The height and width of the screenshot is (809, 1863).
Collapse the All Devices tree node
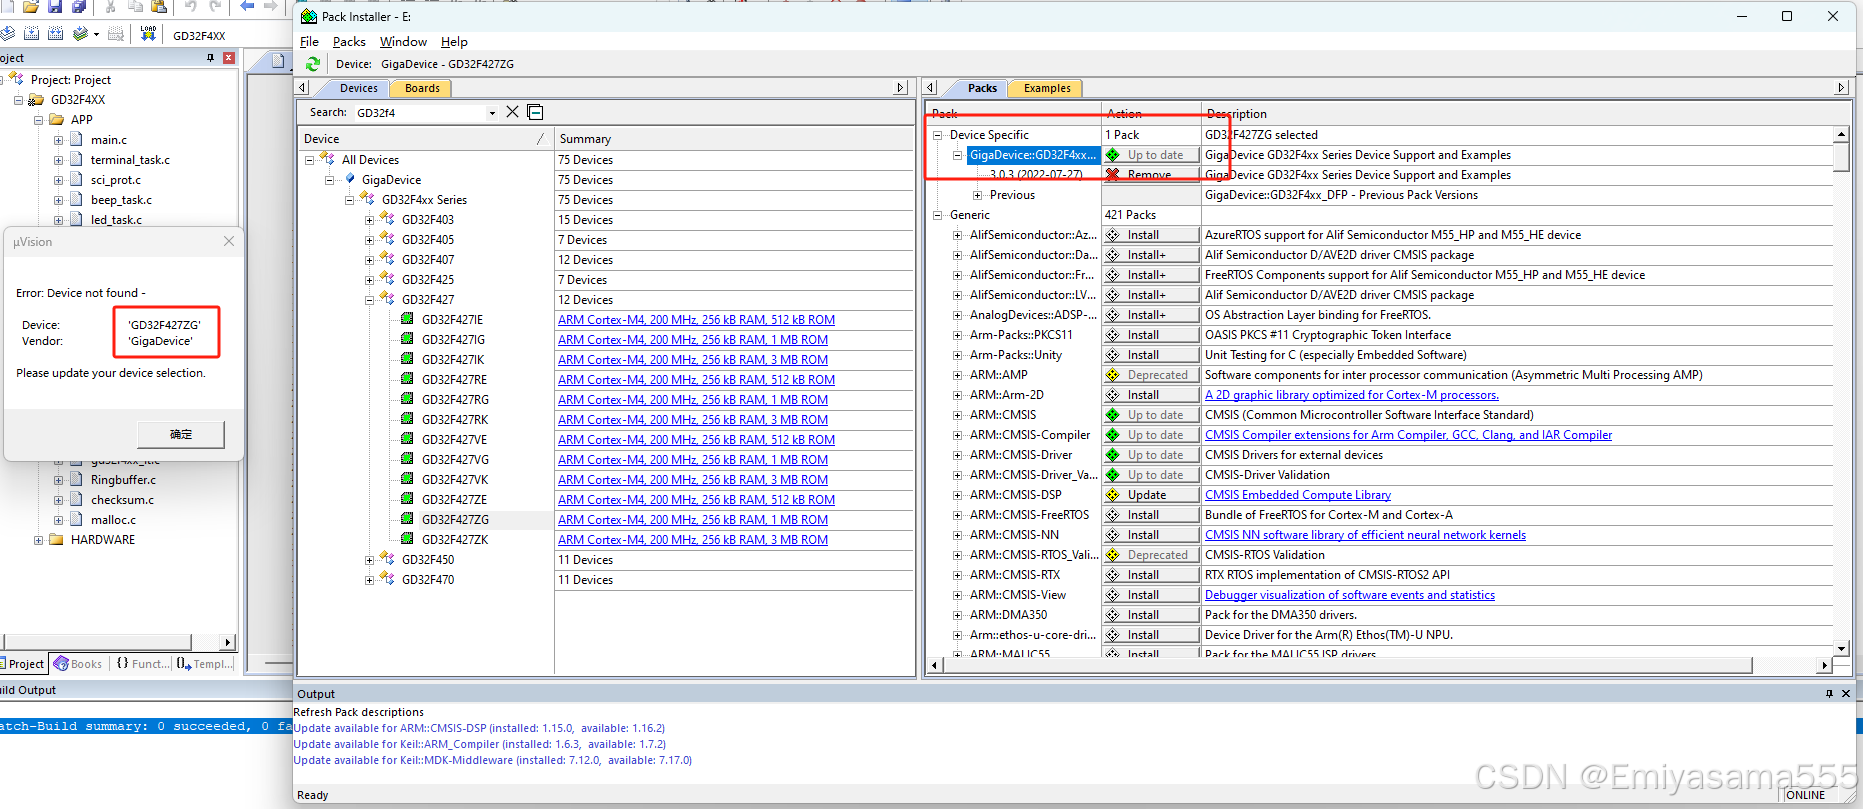pyautogui.click(x=309, y=159)
